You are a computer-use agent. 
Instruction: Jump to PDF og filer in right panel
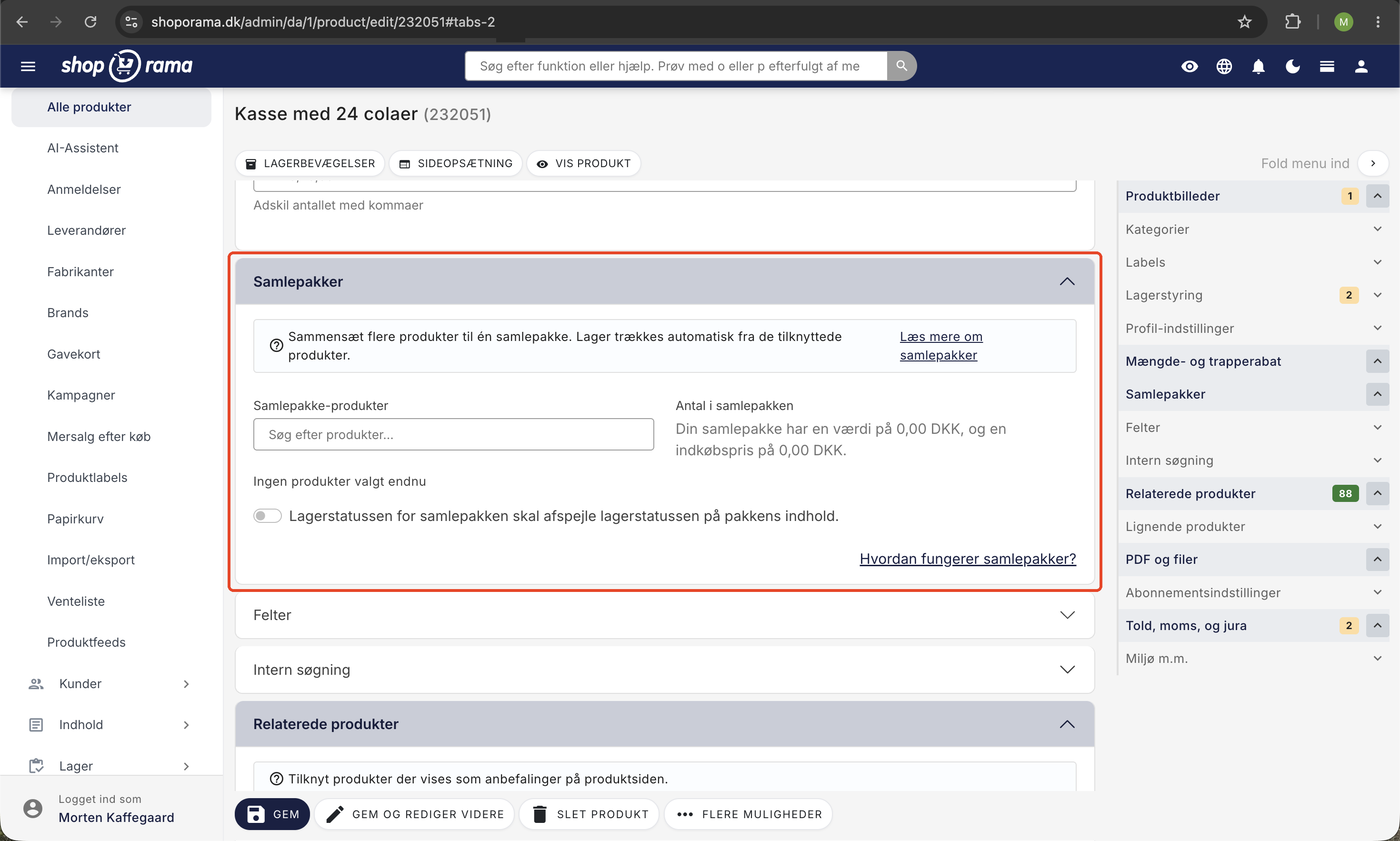click(1161, 559)
